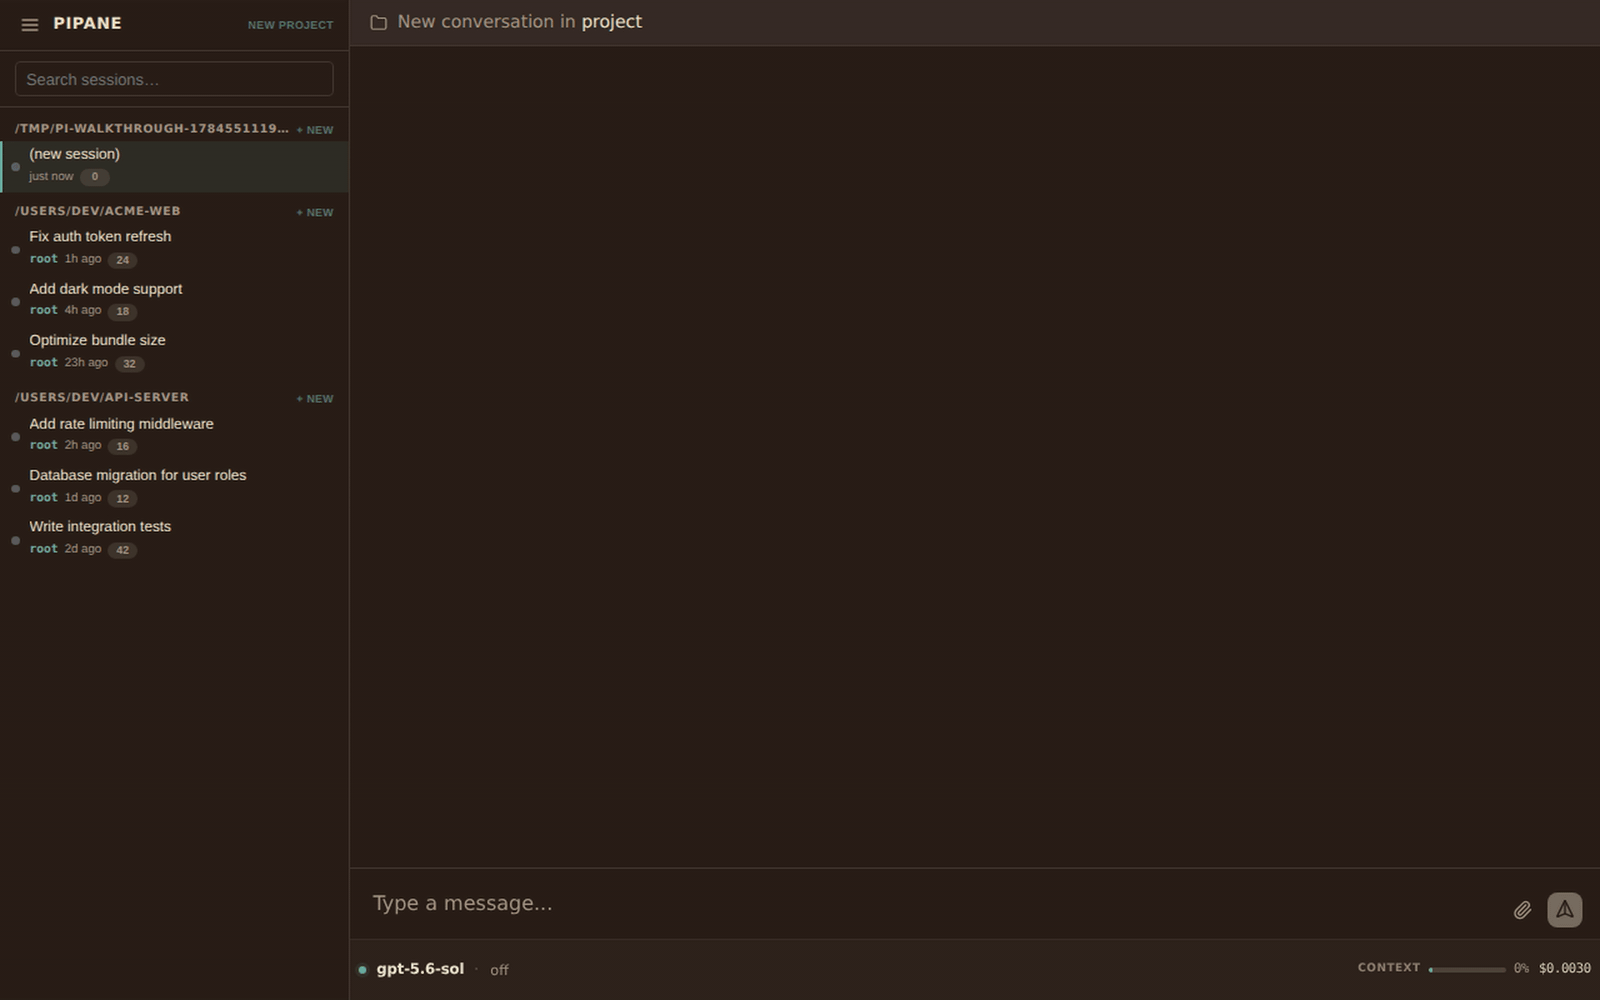1600x1000 pixels.
Task: Click the 0% context percentage
Action: pyautogui.click(x=1521, y=968)
